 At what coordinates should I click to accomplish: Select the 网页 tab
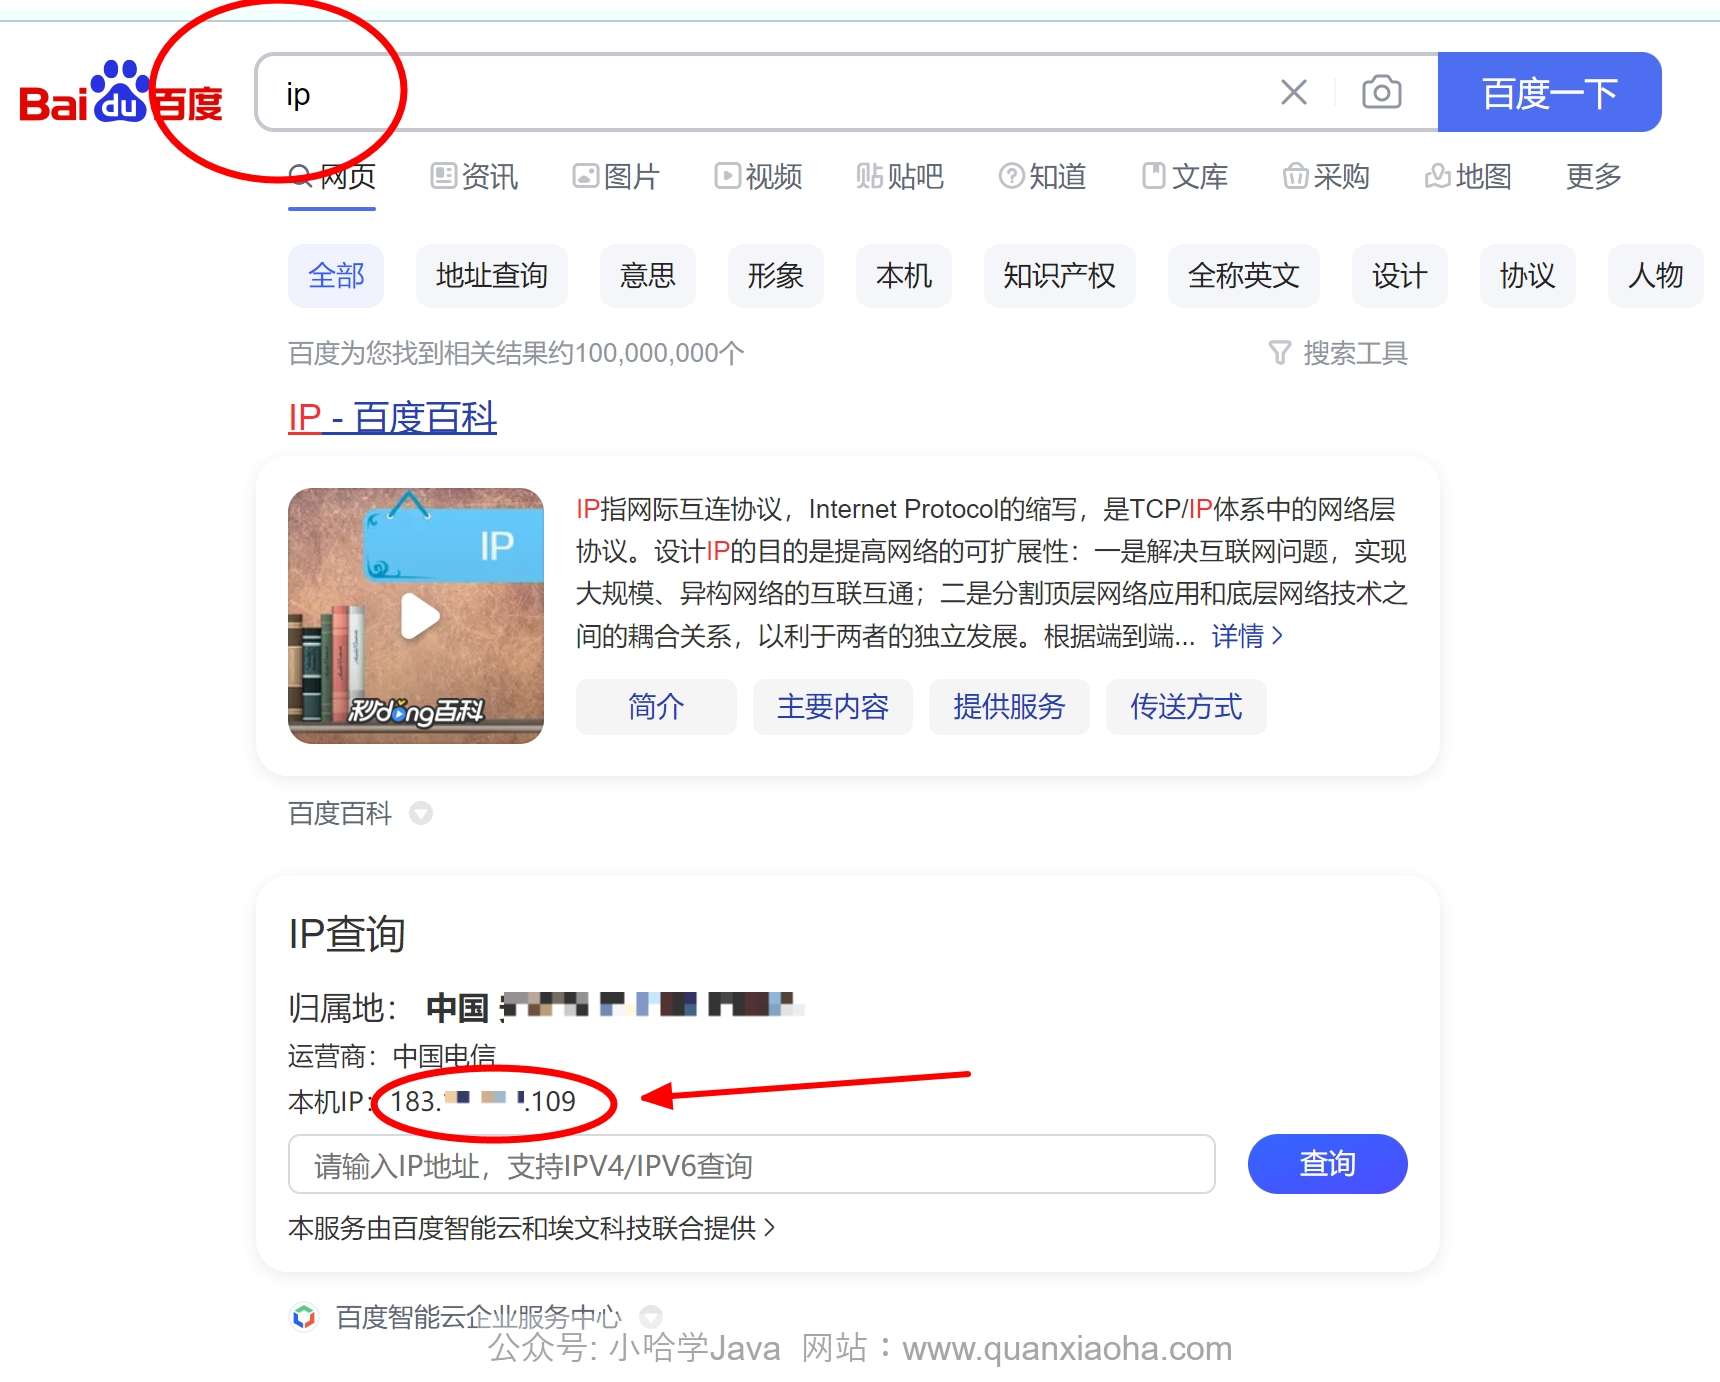tap(332, 177)
